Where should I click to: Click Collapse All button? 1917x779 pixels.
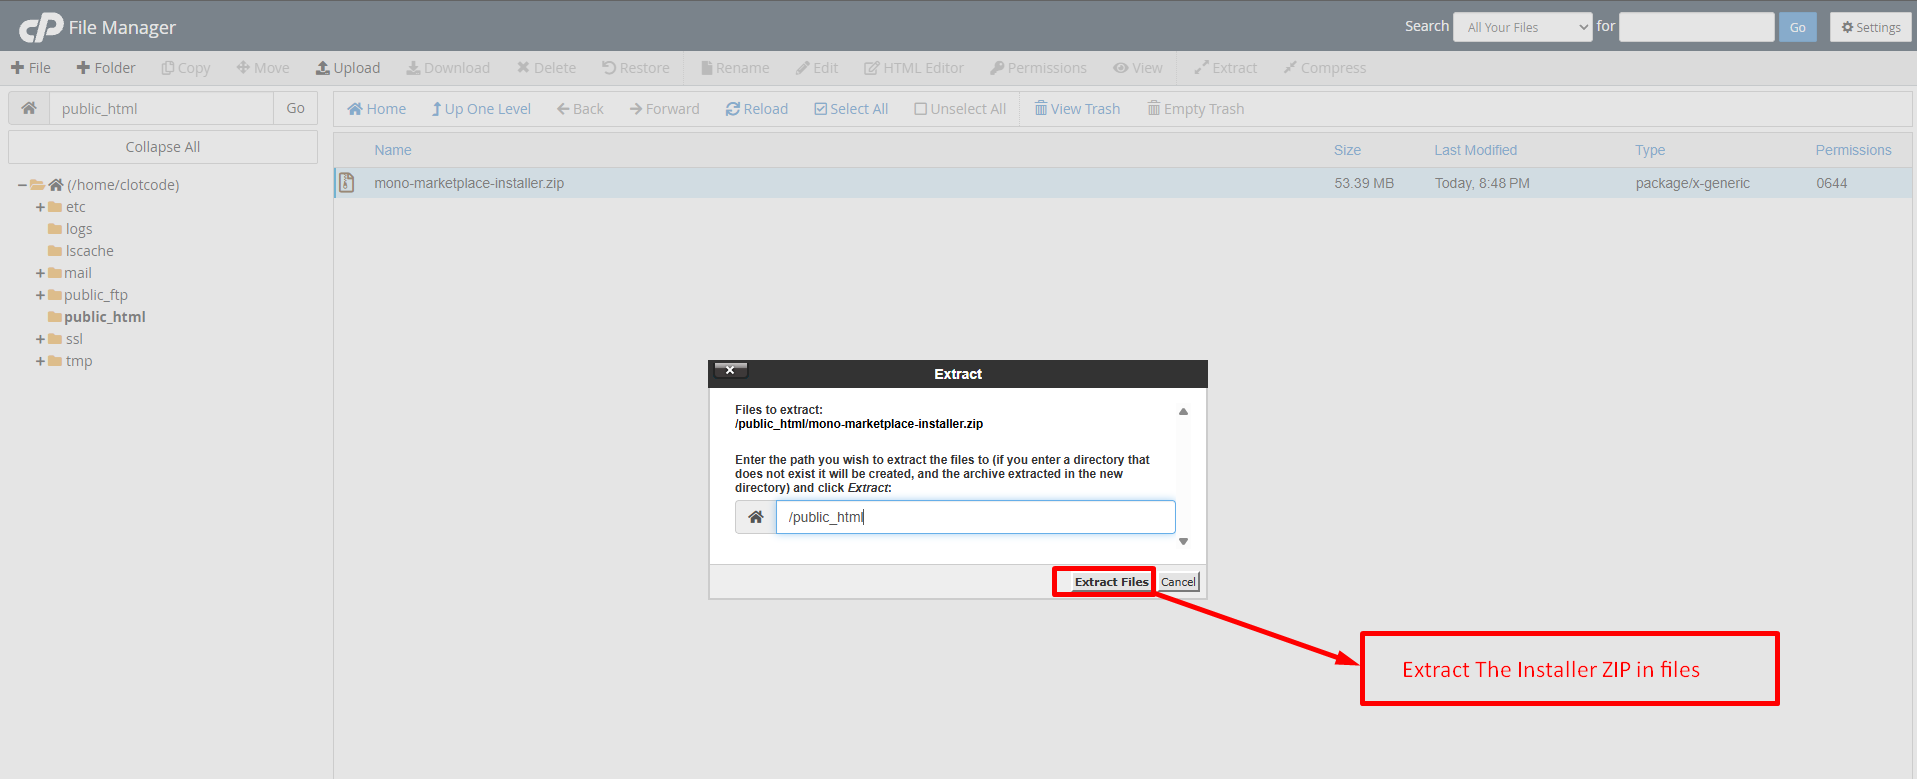[x=163, y=147]
